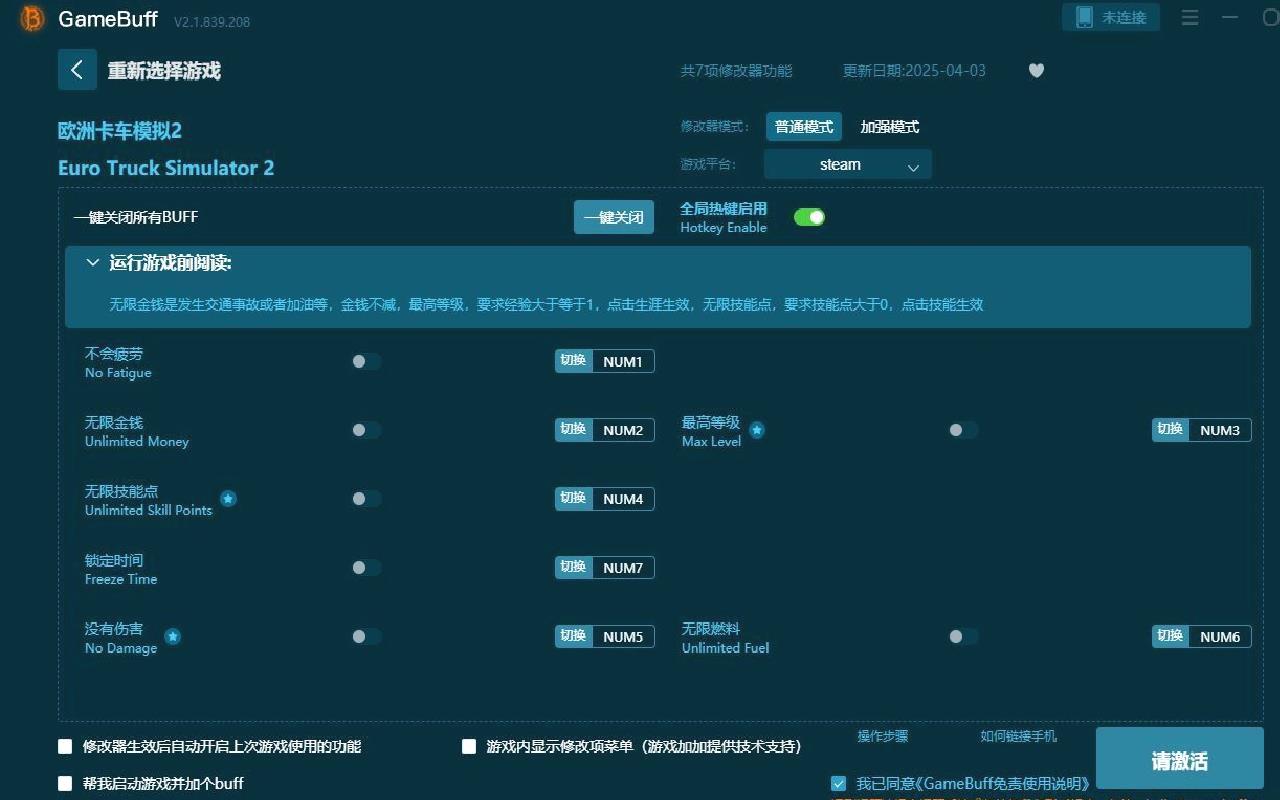Click the NUM3 hotkey field
This screenshot has height=800, width=1280.
(x=1220, y=430)
